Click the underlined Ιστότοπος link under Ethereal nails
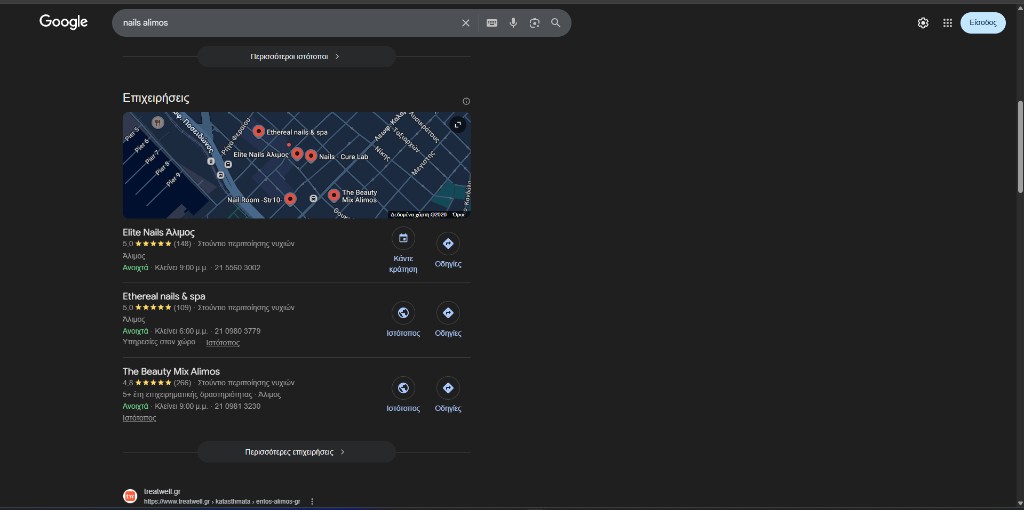 (x=223, y=342)
